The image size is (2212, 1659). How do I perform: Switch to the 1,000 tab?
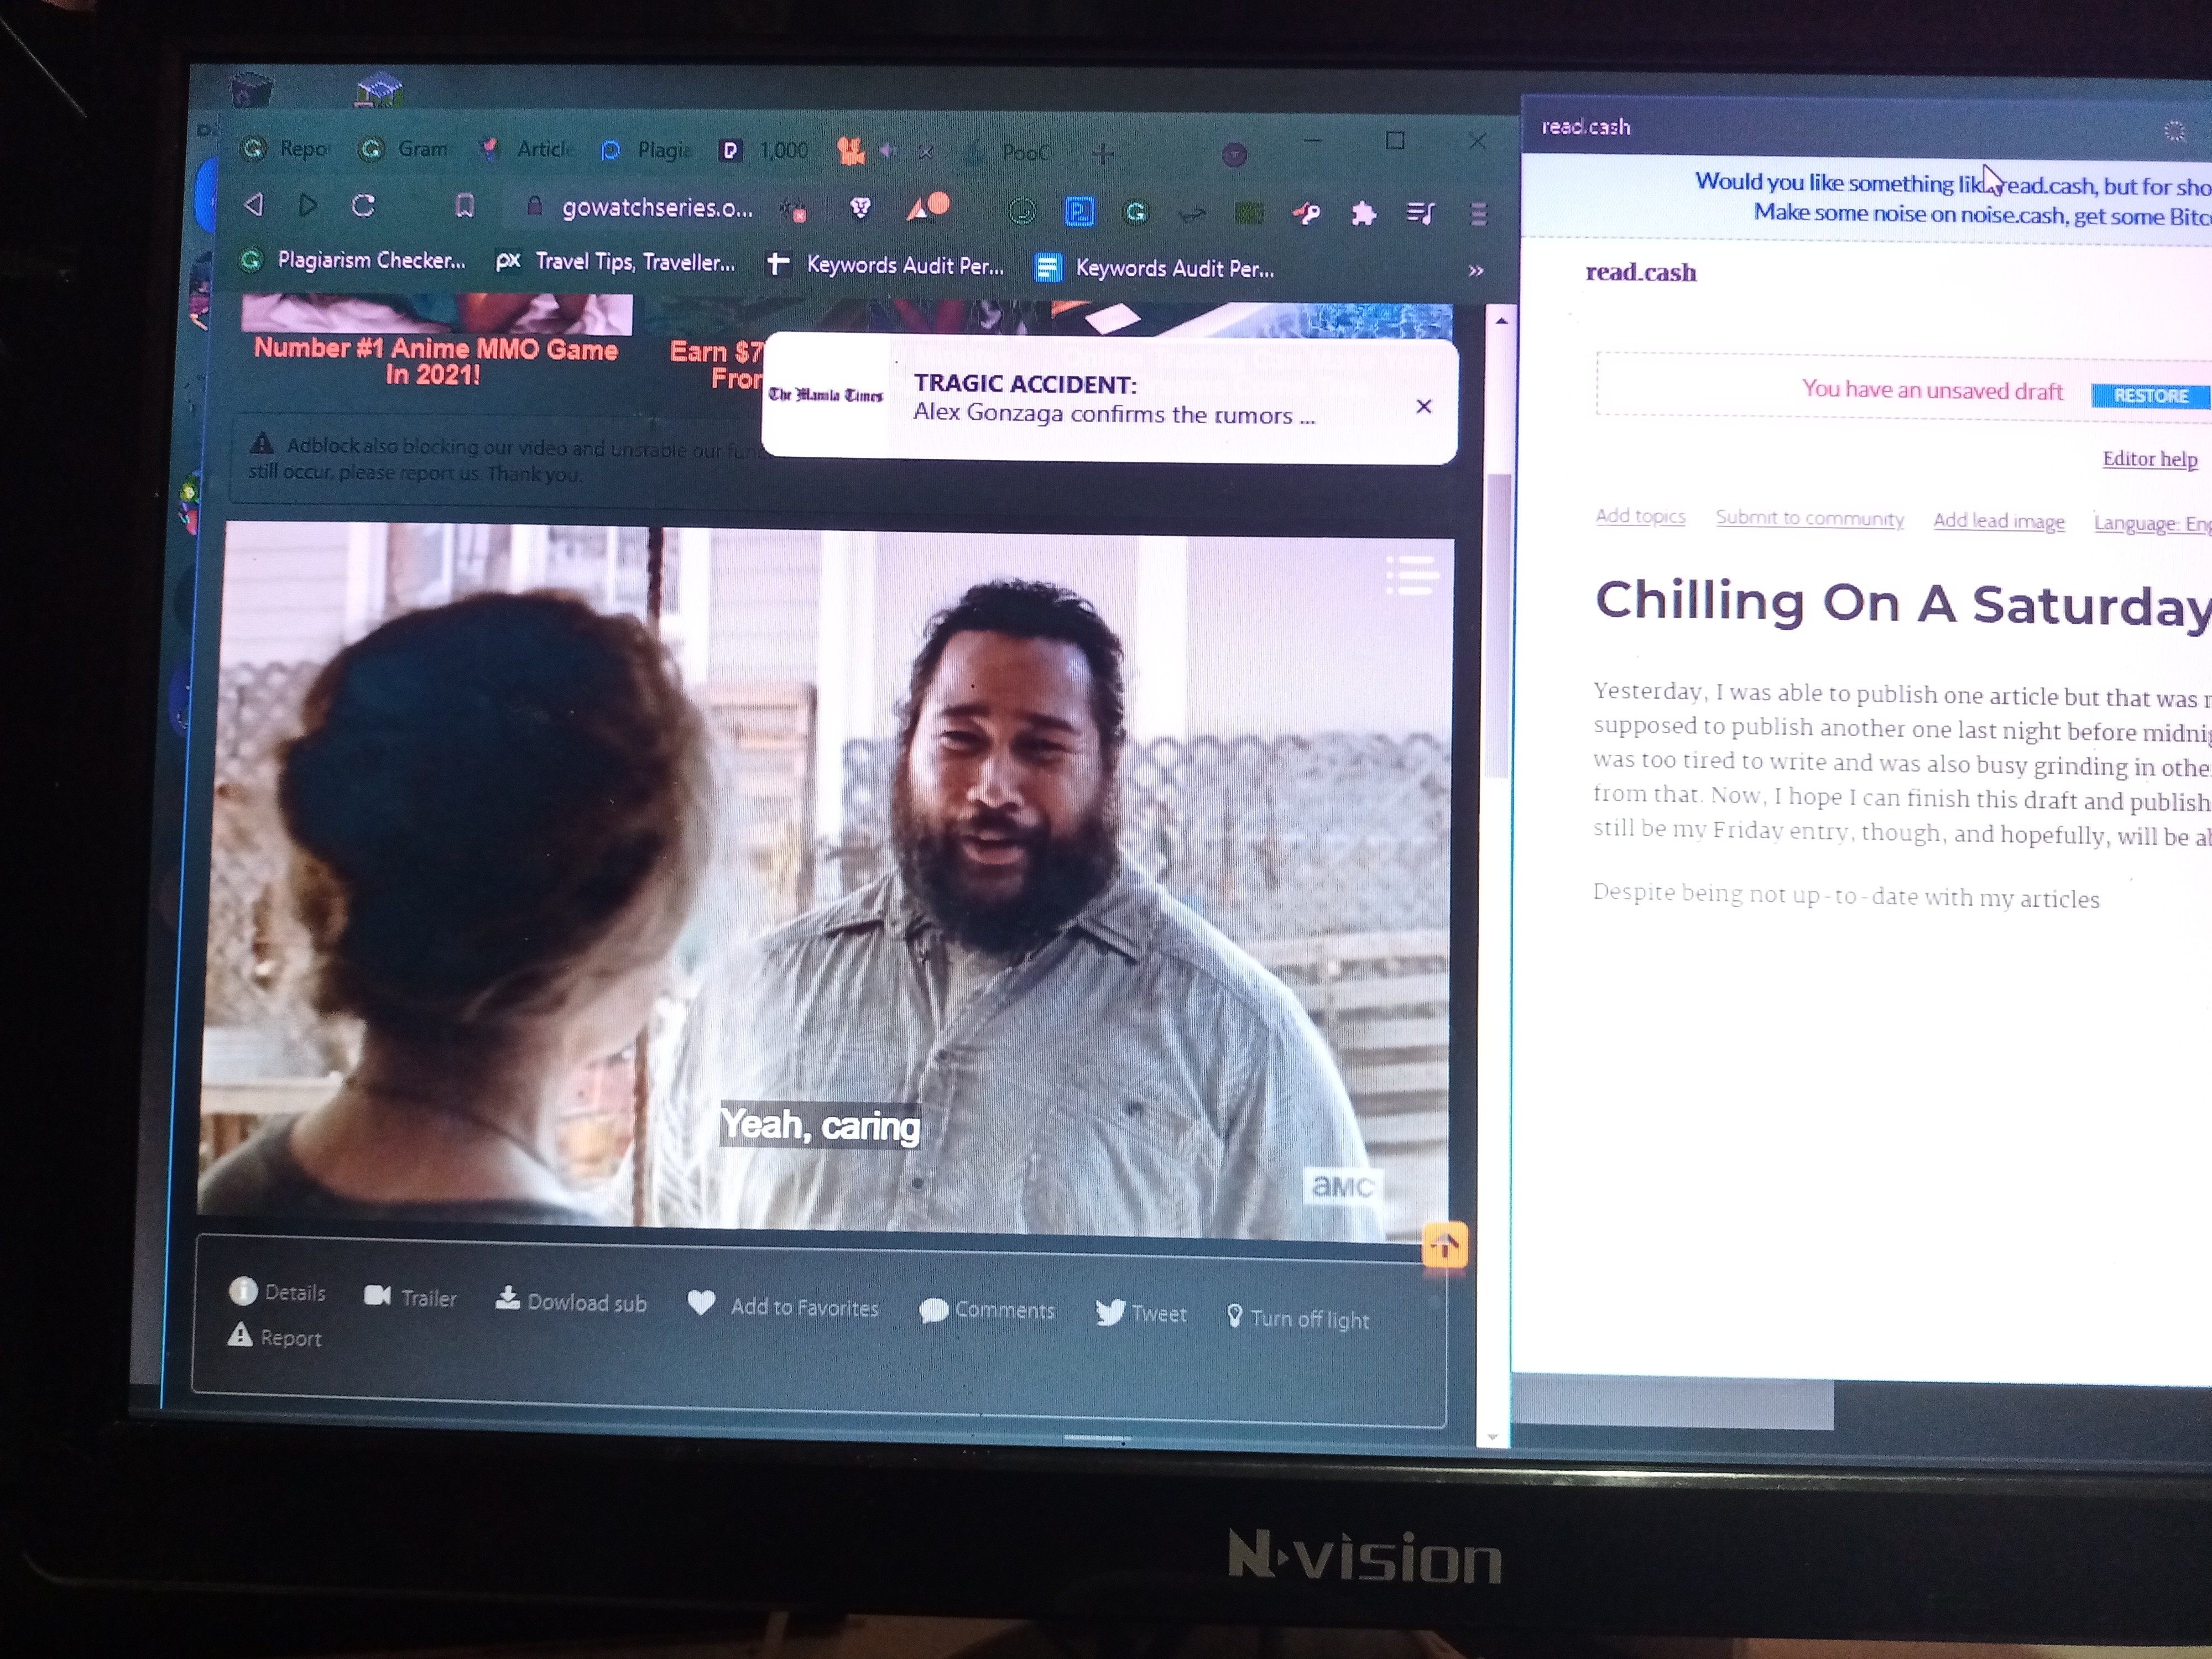coord(764,151)
